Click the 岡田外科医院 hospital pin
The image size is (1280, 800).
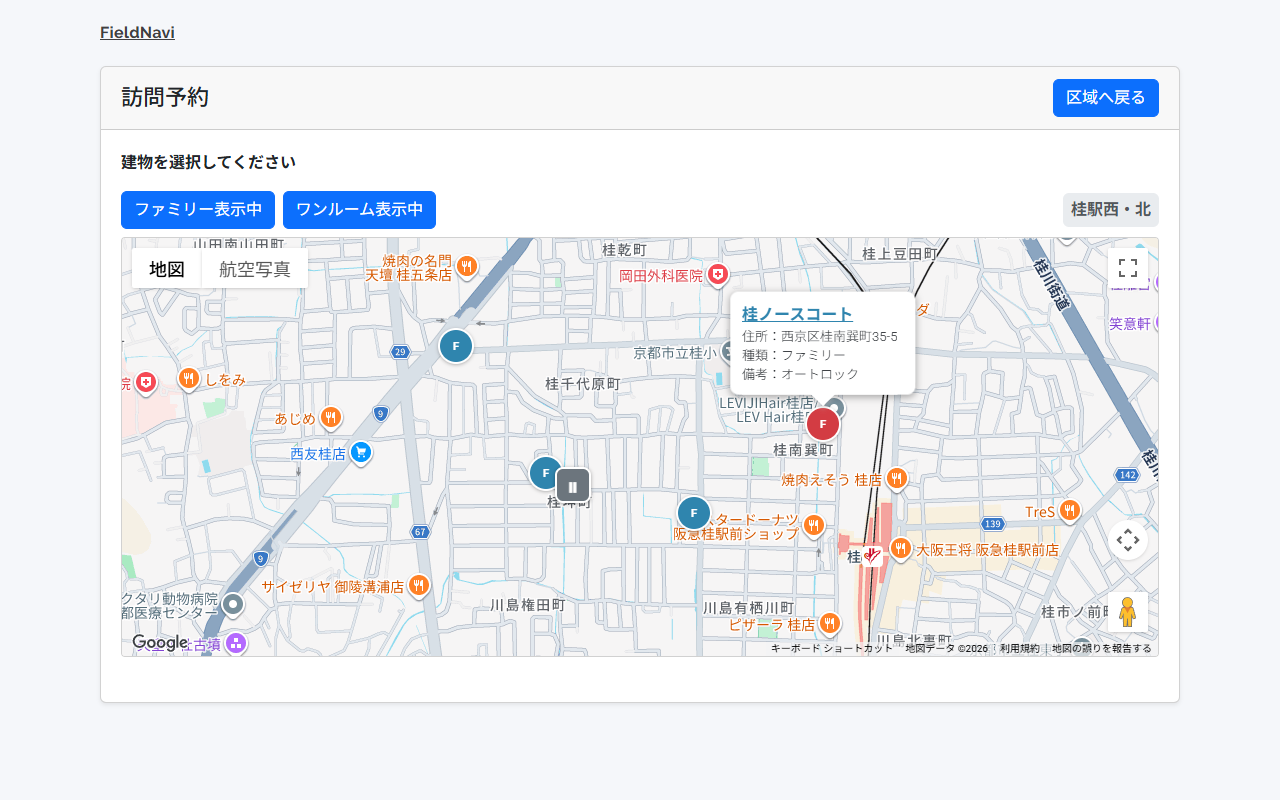click(717, 274)
